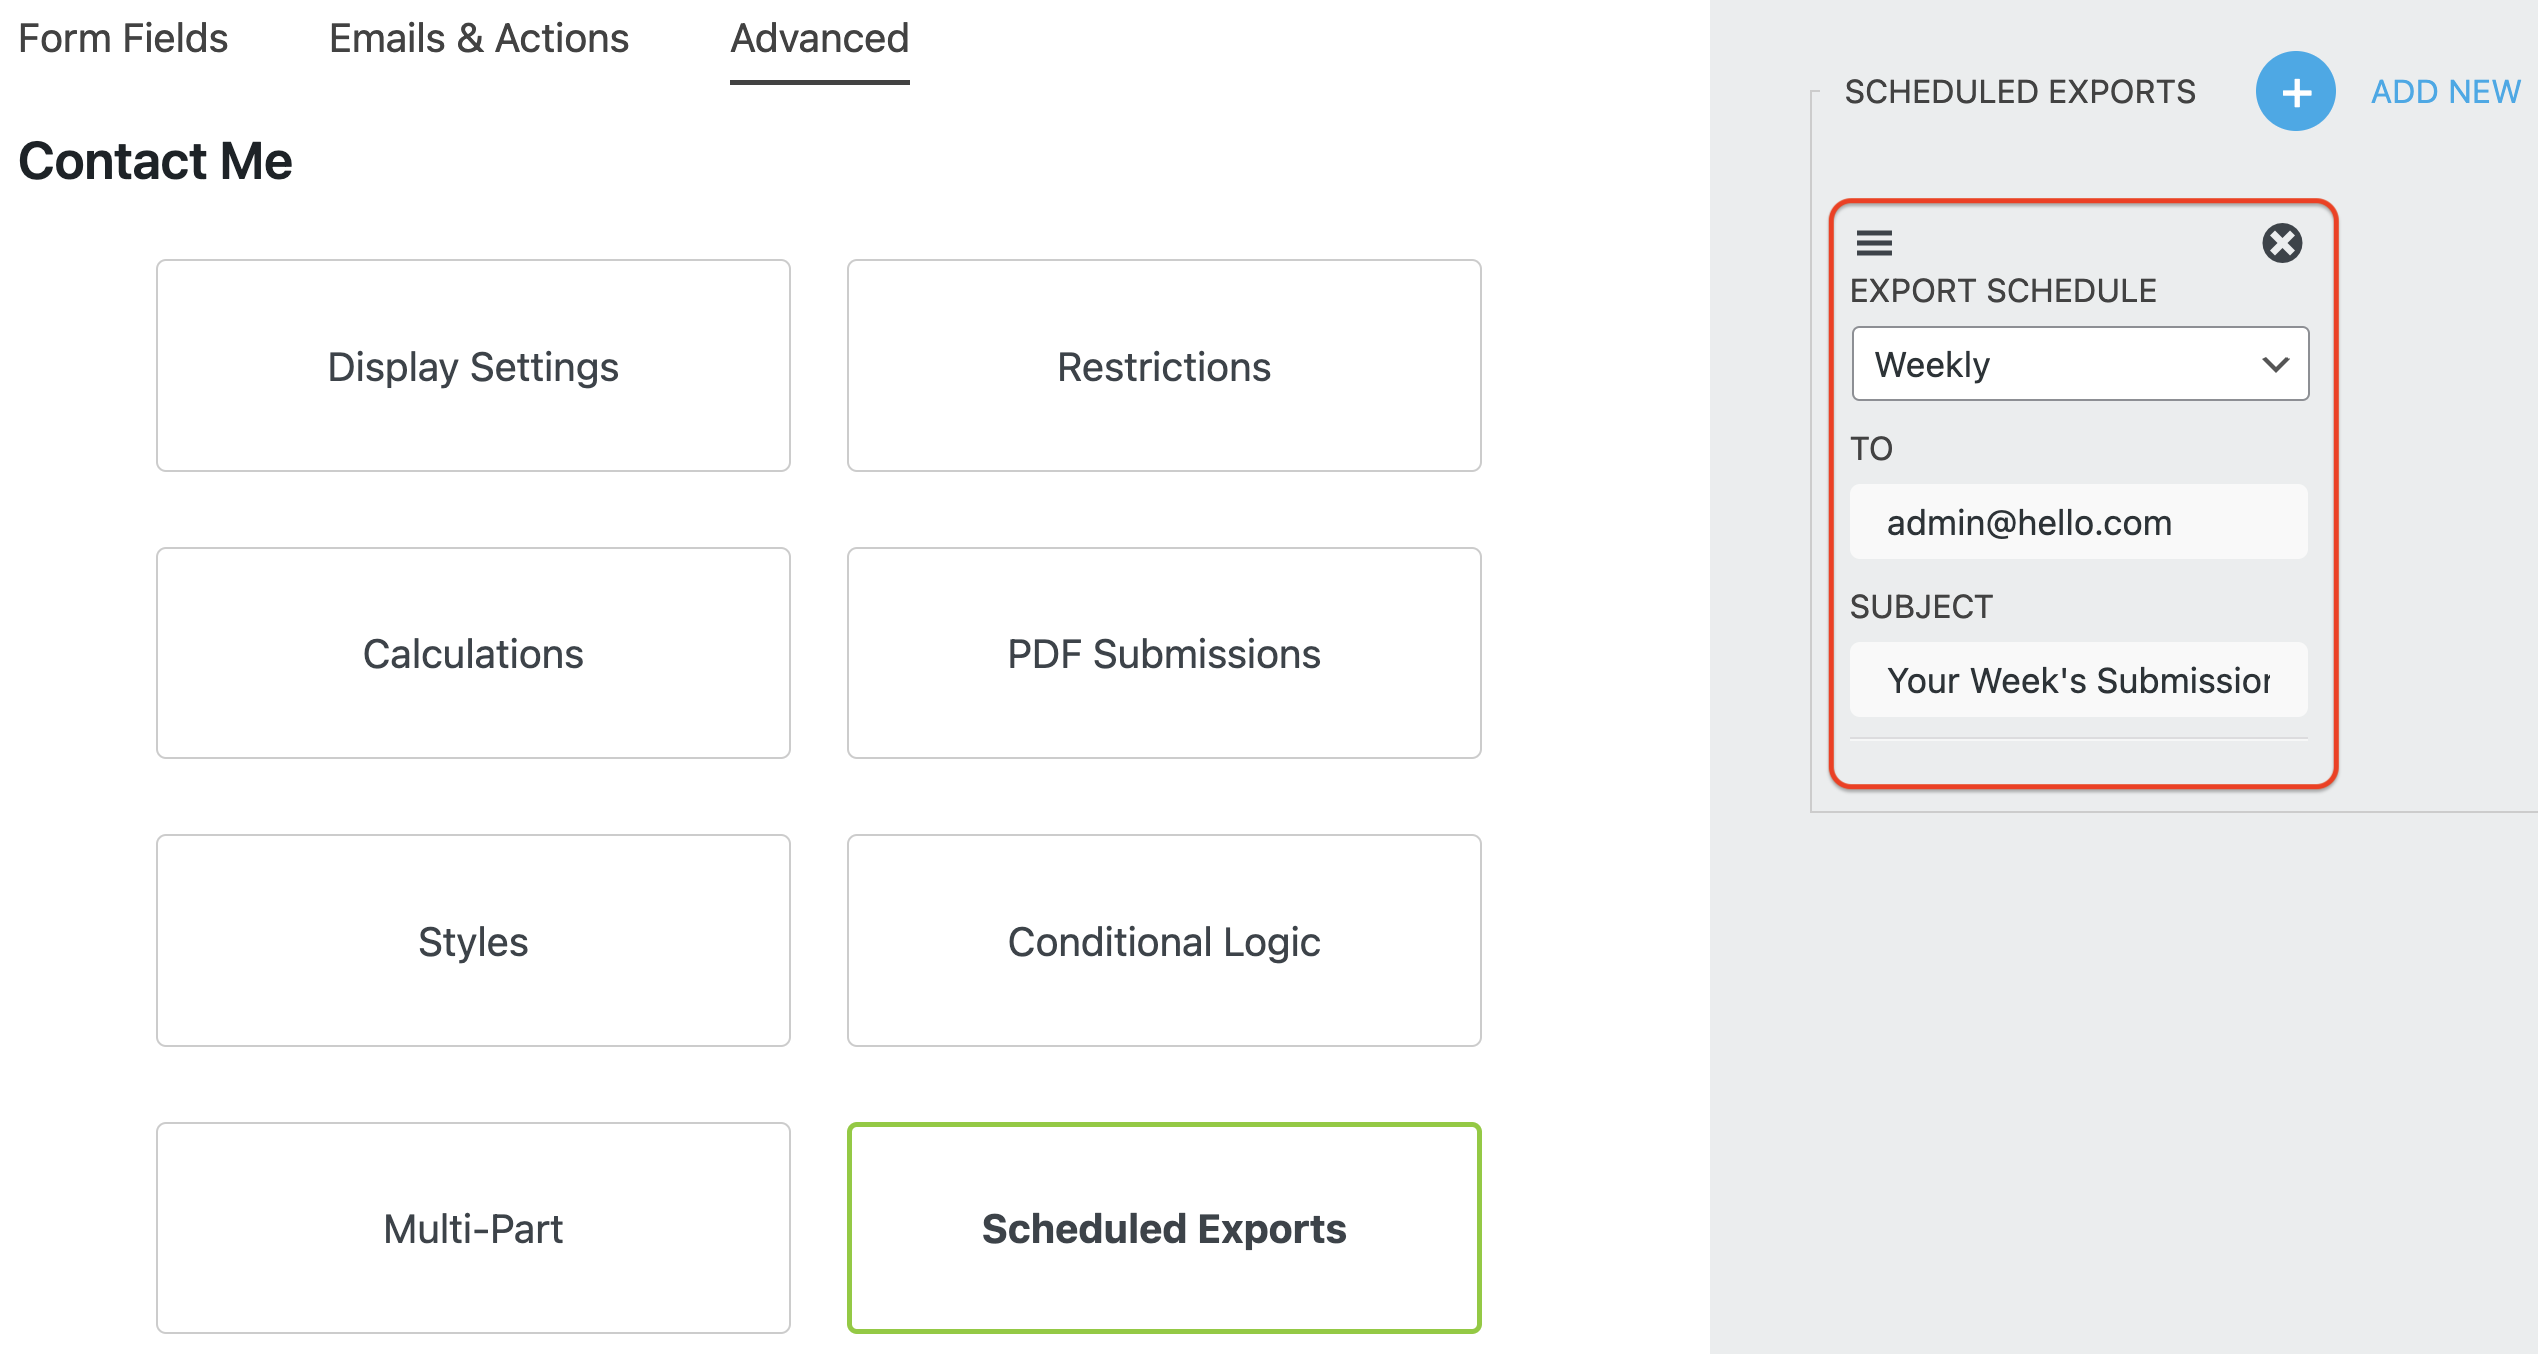Open the Multi-Part settings
Viewport: 2538px width, 1354px height.
click(x=472, y=1228)
